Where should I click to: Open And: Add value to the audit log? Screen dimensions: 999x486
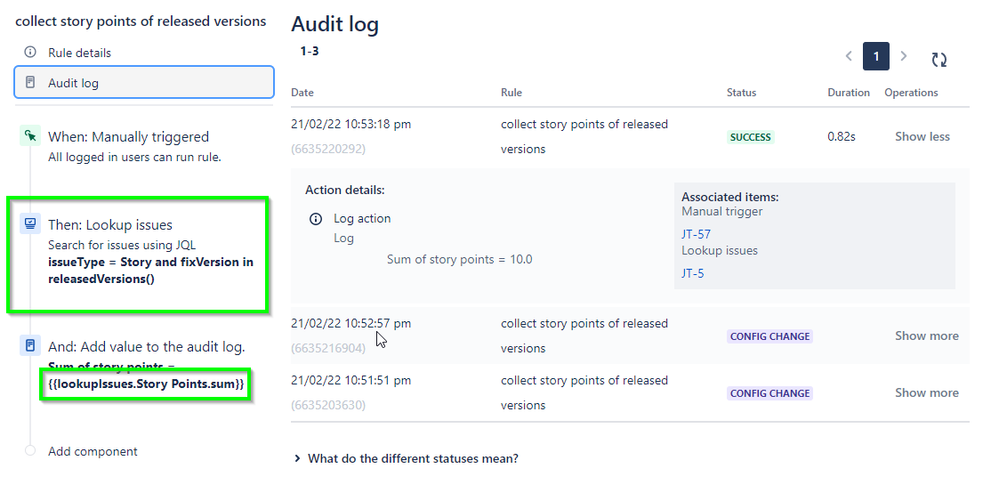pos(147,347)
